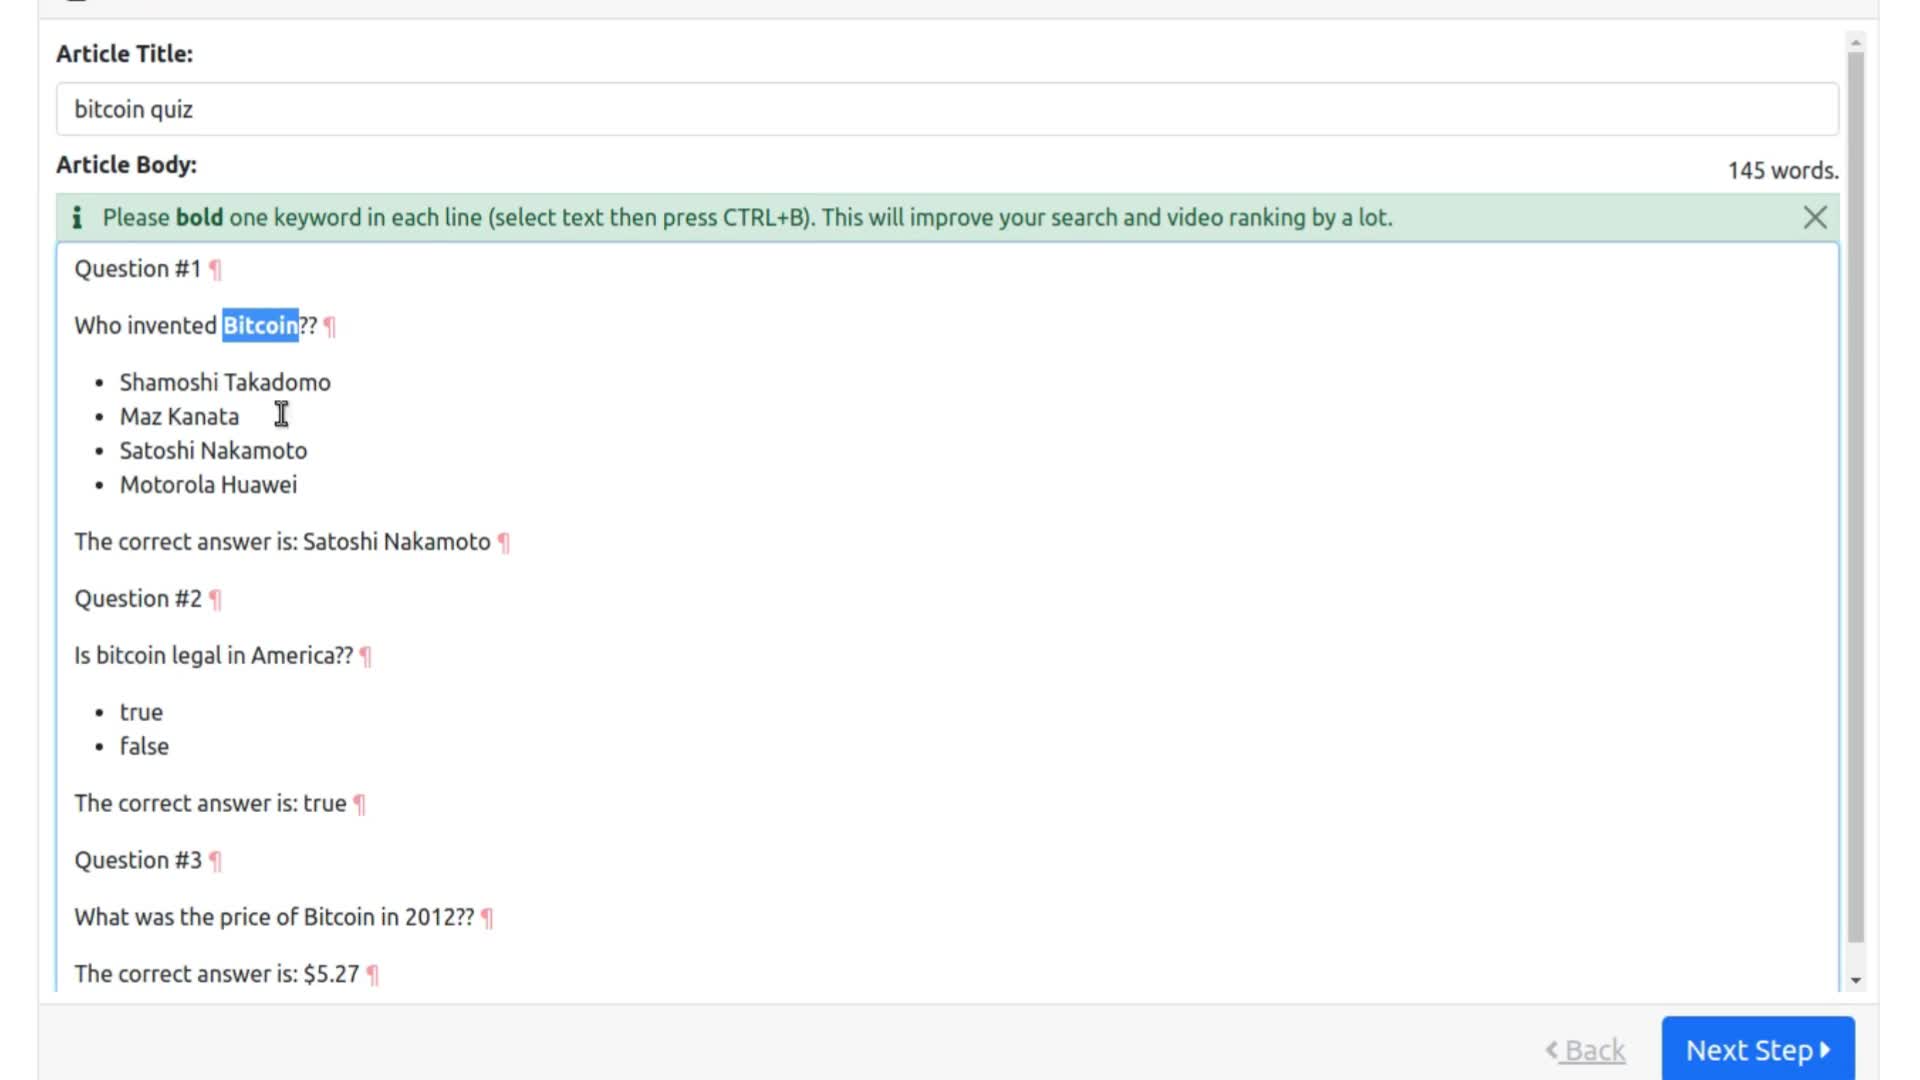Close the green bold-keyword info banner
1920x1080 pixels.
tap(1815, 218)
